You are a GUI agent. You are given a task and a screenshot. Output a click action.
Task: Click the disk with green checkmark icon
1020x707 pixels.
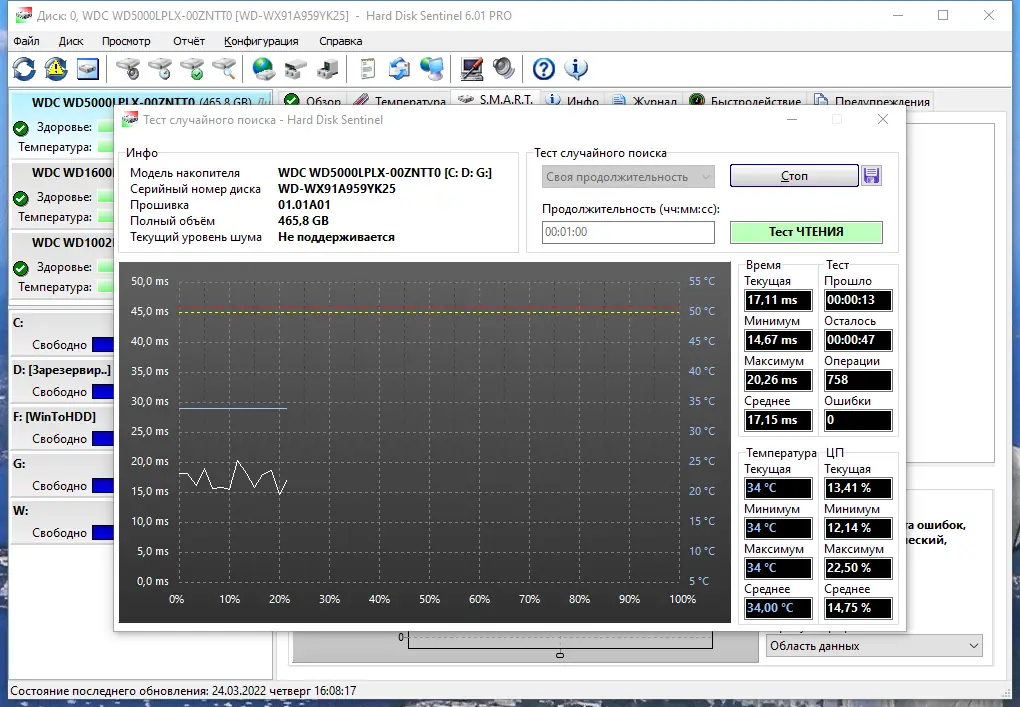coord(193,68)
